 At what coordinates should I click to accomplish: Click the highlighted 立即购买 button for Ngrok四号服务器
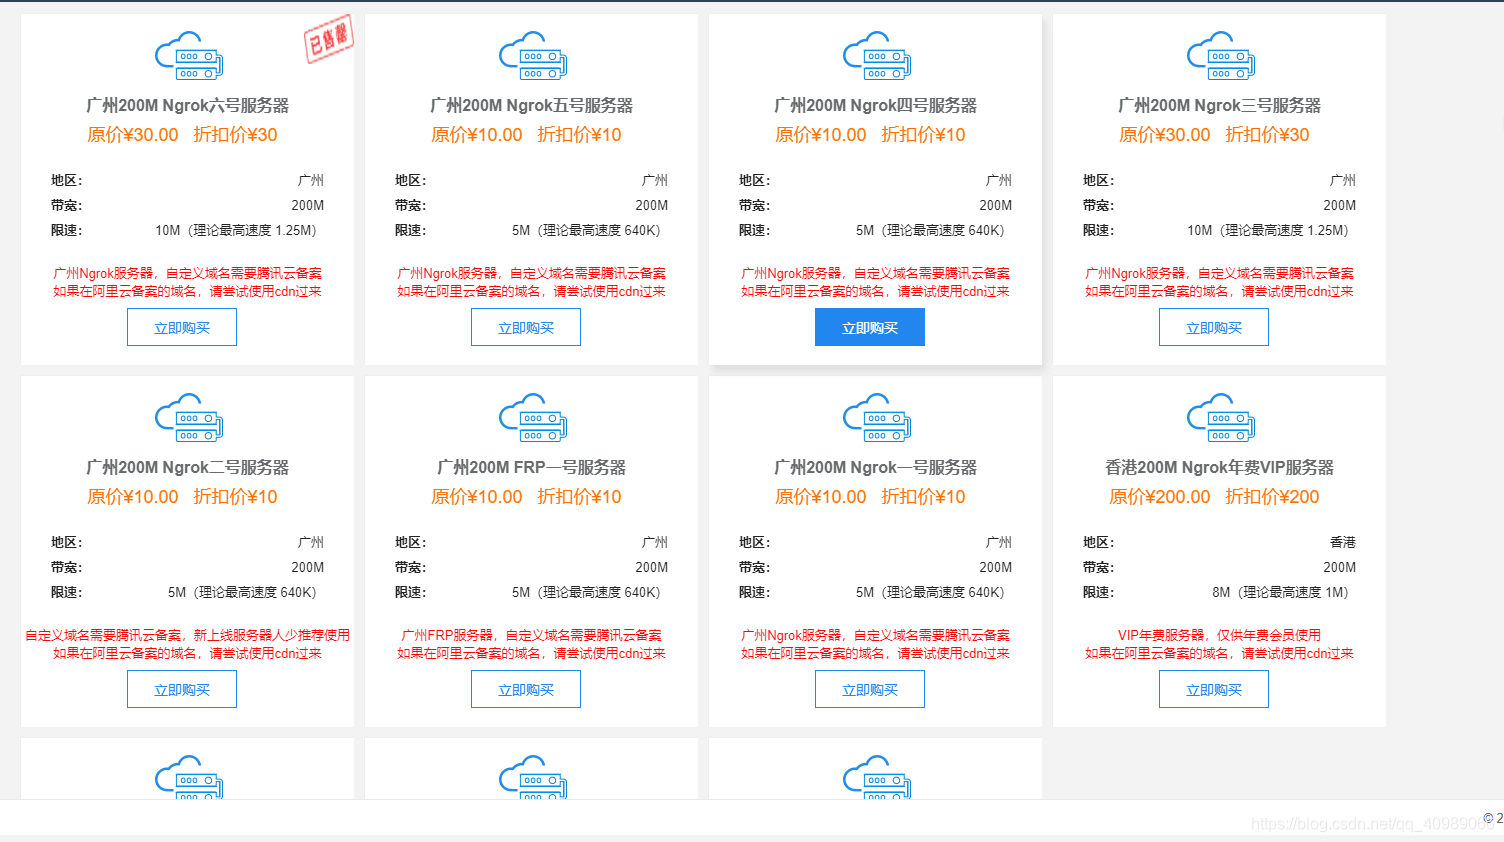pyautogui.click(x=870, y=327)
